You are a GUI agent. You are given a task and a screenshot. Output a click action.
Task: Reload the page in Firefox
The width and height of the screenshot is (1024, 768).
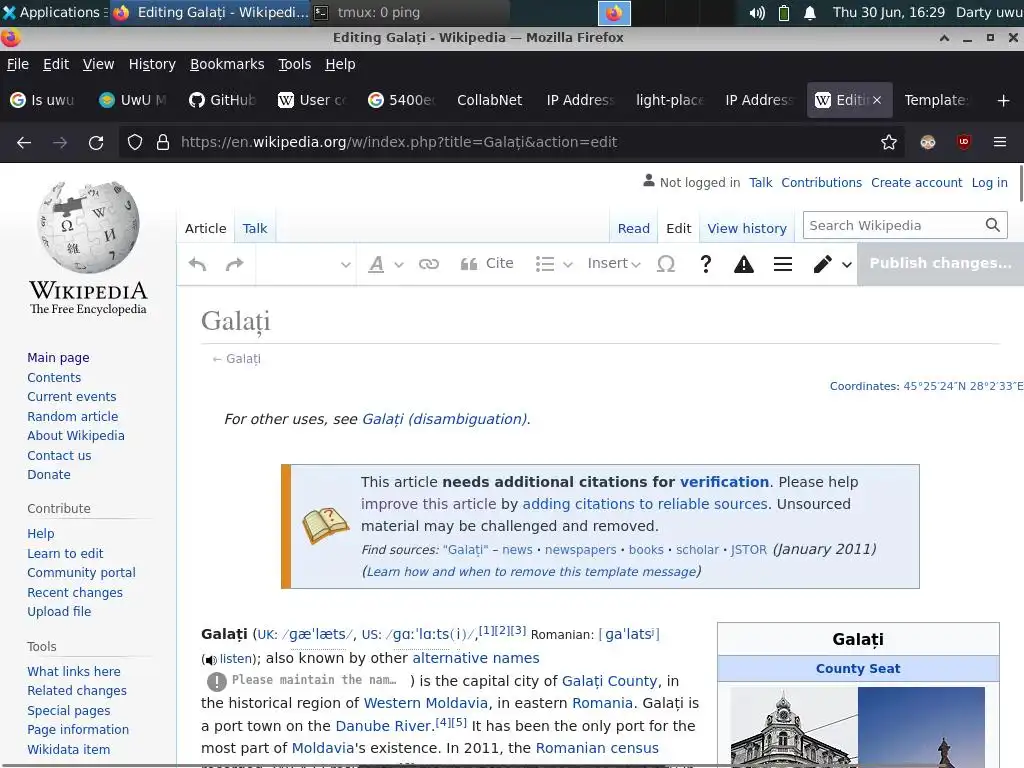[x=96, y=142]
